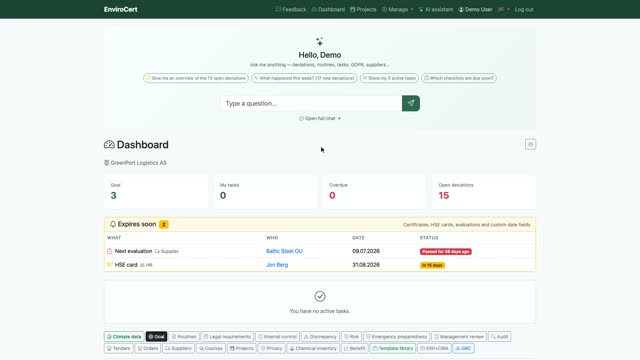Viewport: 640px width, 360px height.
Task: Go to Dashboard in the top navigation
Action: 328,9
